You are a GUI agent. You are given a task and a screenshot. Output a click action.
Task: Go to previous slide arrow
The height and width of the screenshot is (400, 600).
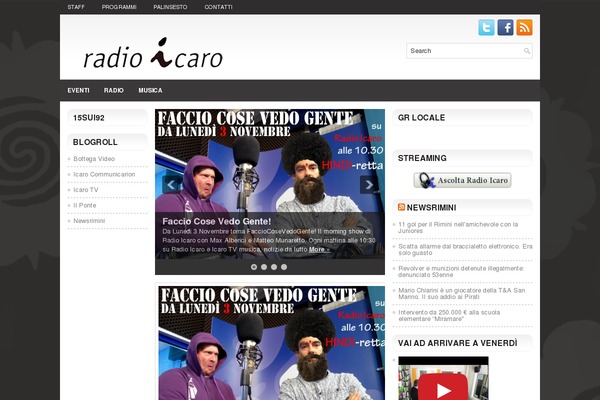pyautogui.click(x=171, y=185)
